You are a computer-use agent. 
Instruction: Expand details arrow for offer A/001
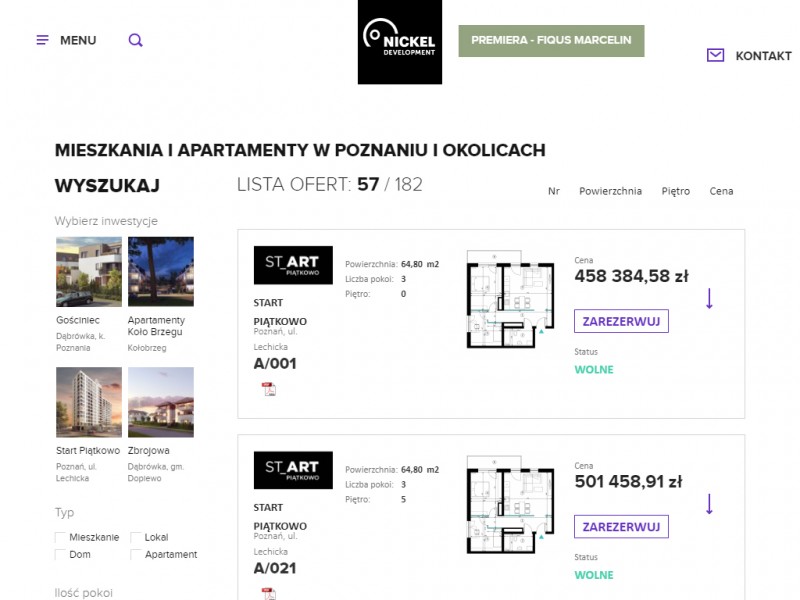point(709,298)
